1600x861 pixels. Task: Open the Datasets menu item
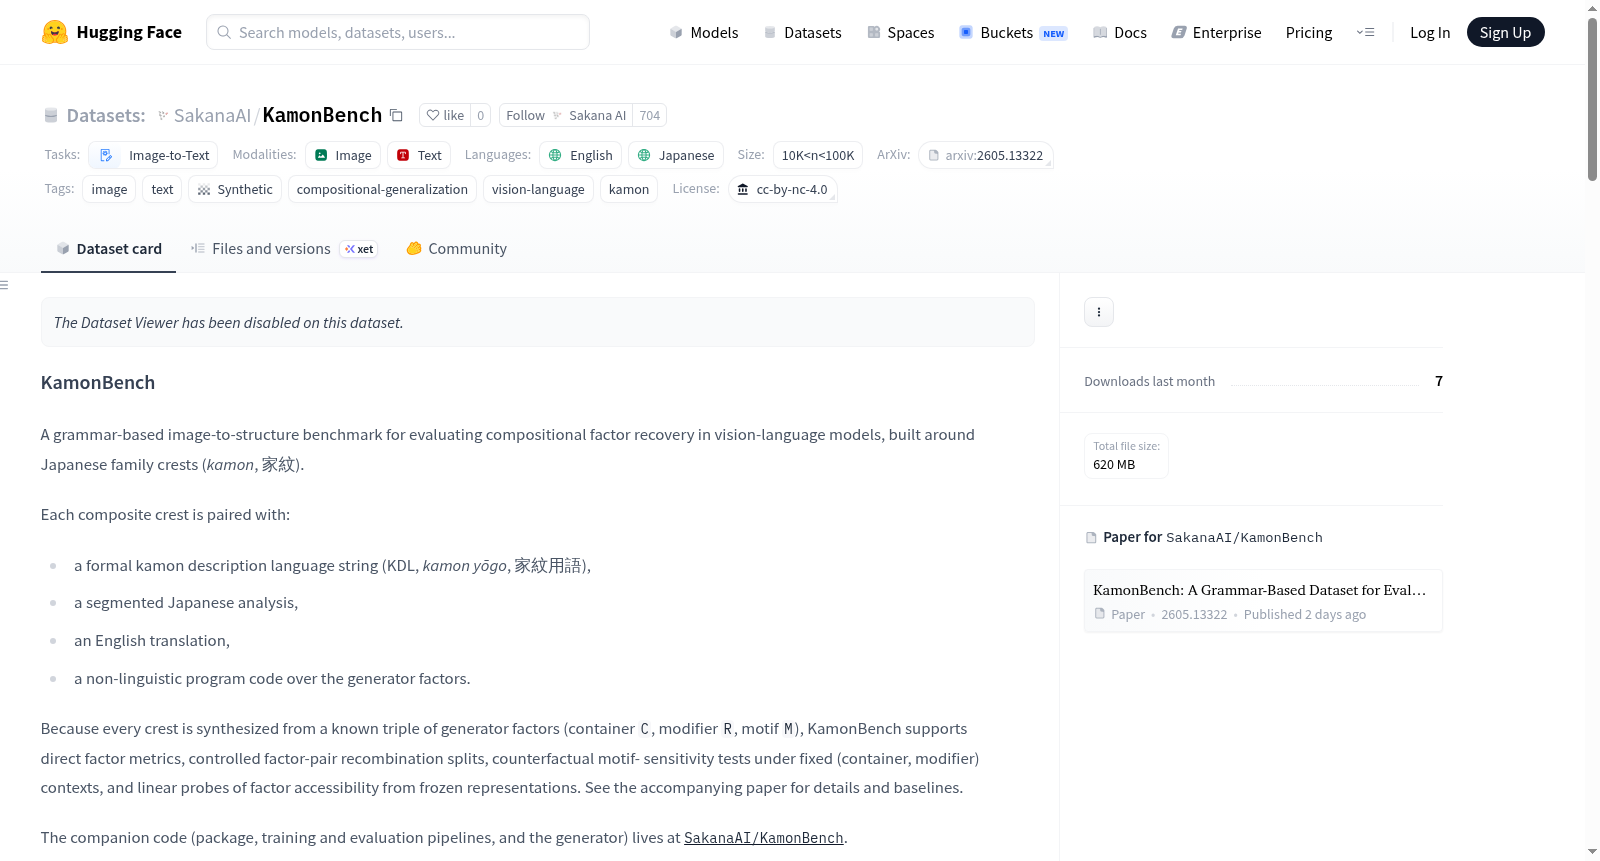coord(803,32)
